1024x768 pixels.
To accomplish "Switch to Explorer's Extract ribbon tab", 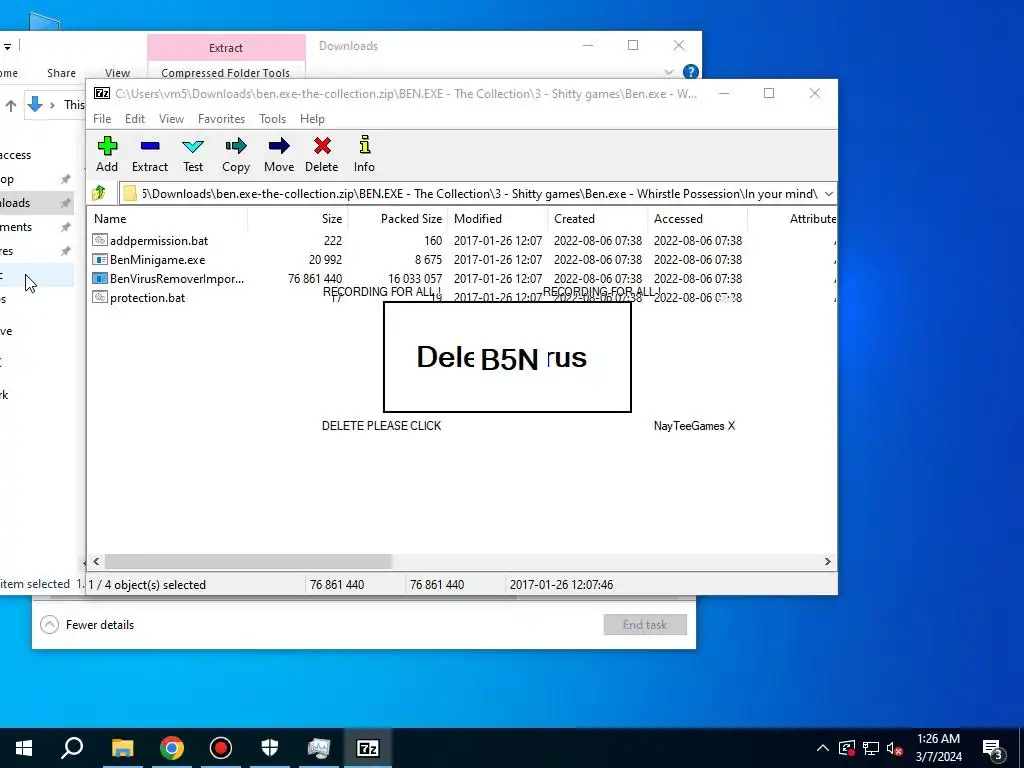I will coord(226,48).
